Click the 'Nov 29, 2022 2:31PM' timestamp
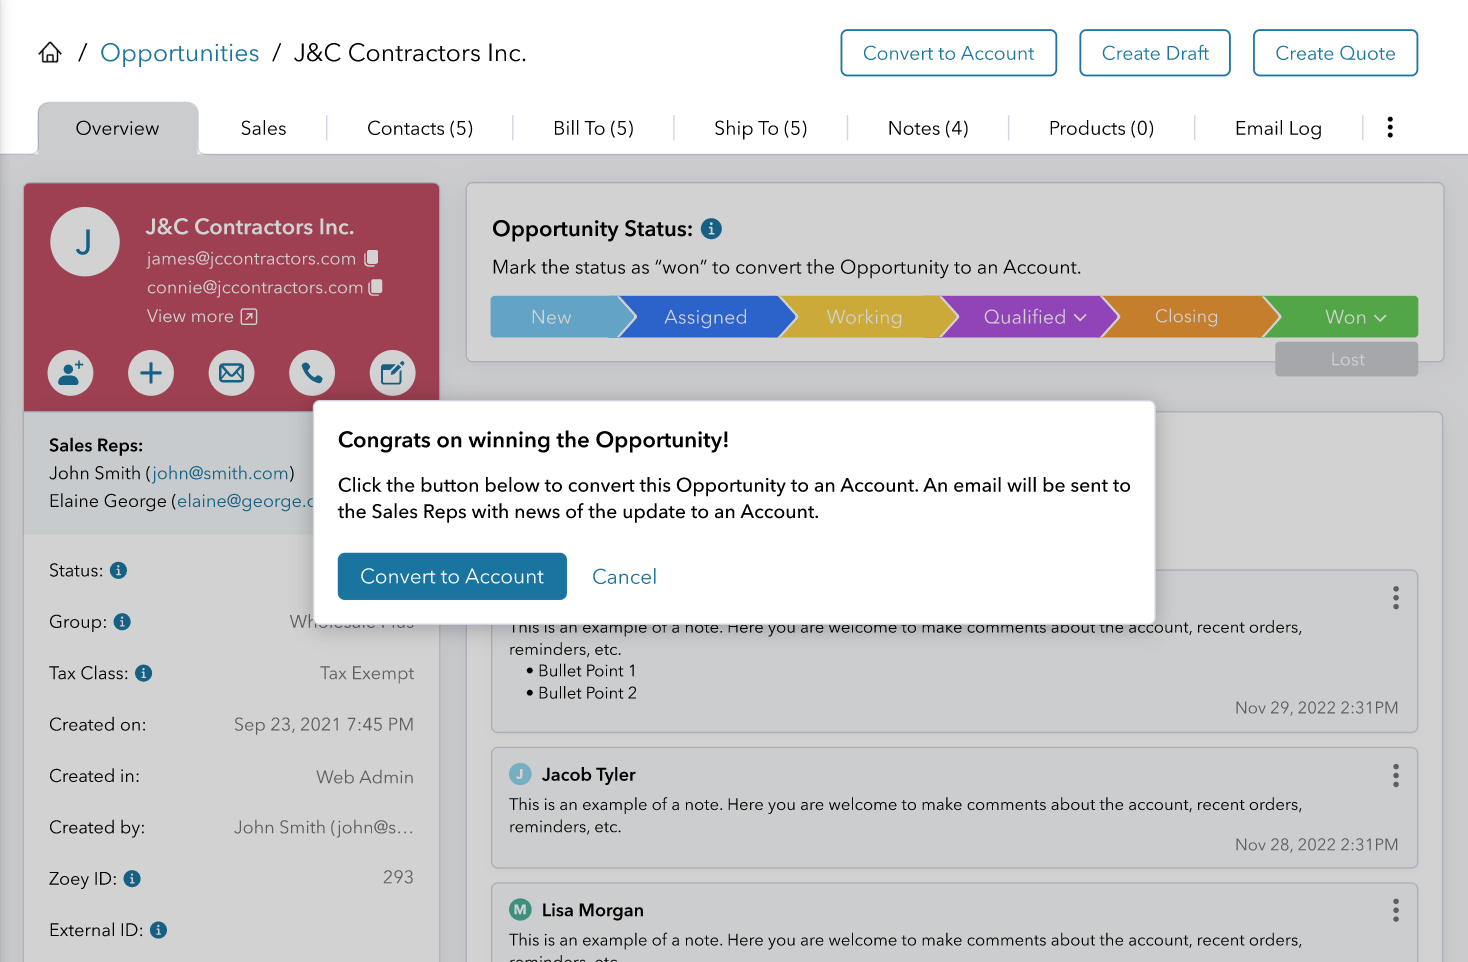 point(1316,708)
